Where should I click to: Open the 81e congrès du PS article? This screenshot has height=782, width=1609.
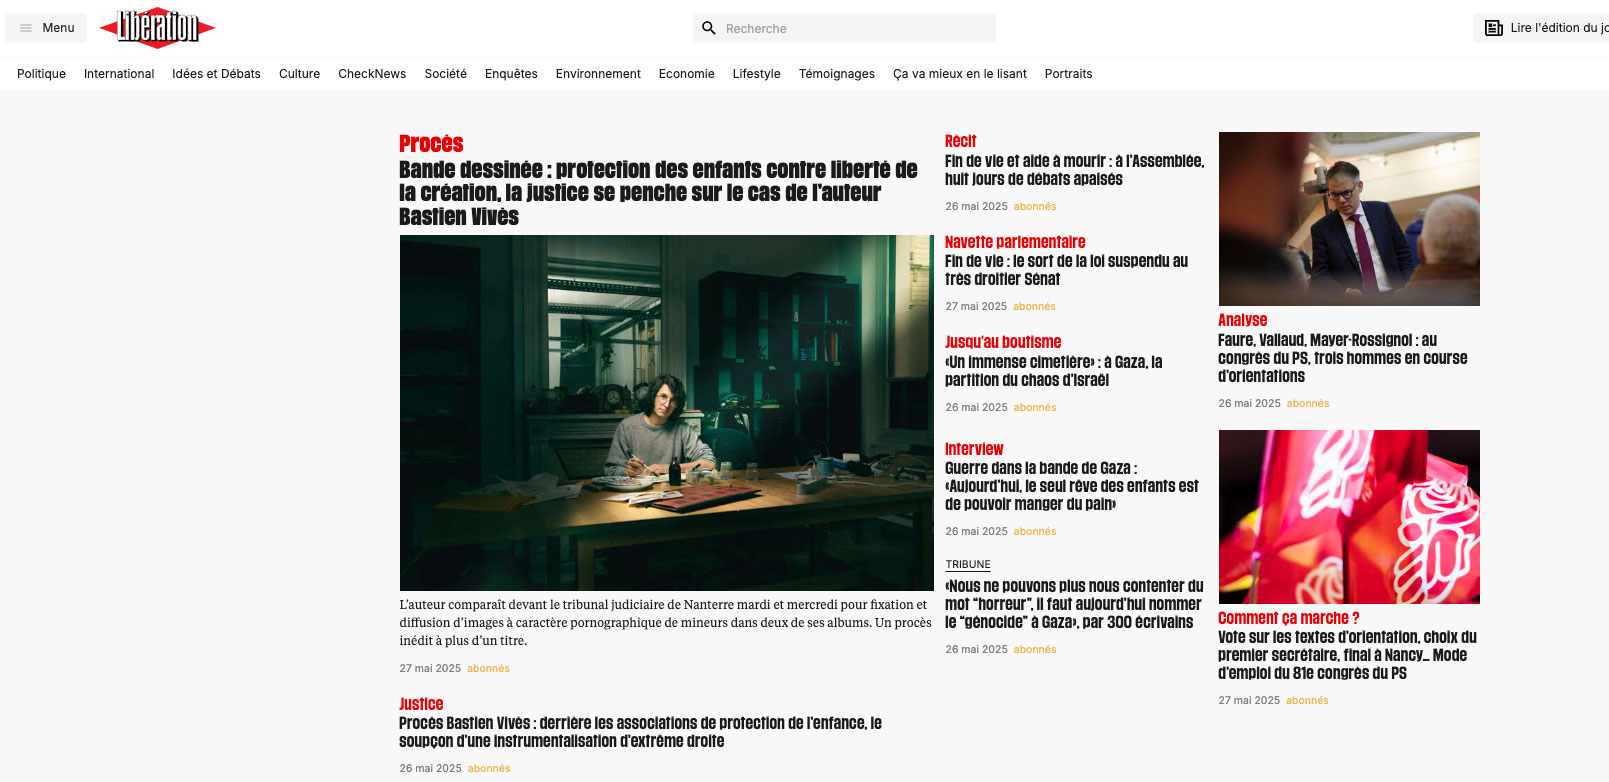(x=1347, y=655)
